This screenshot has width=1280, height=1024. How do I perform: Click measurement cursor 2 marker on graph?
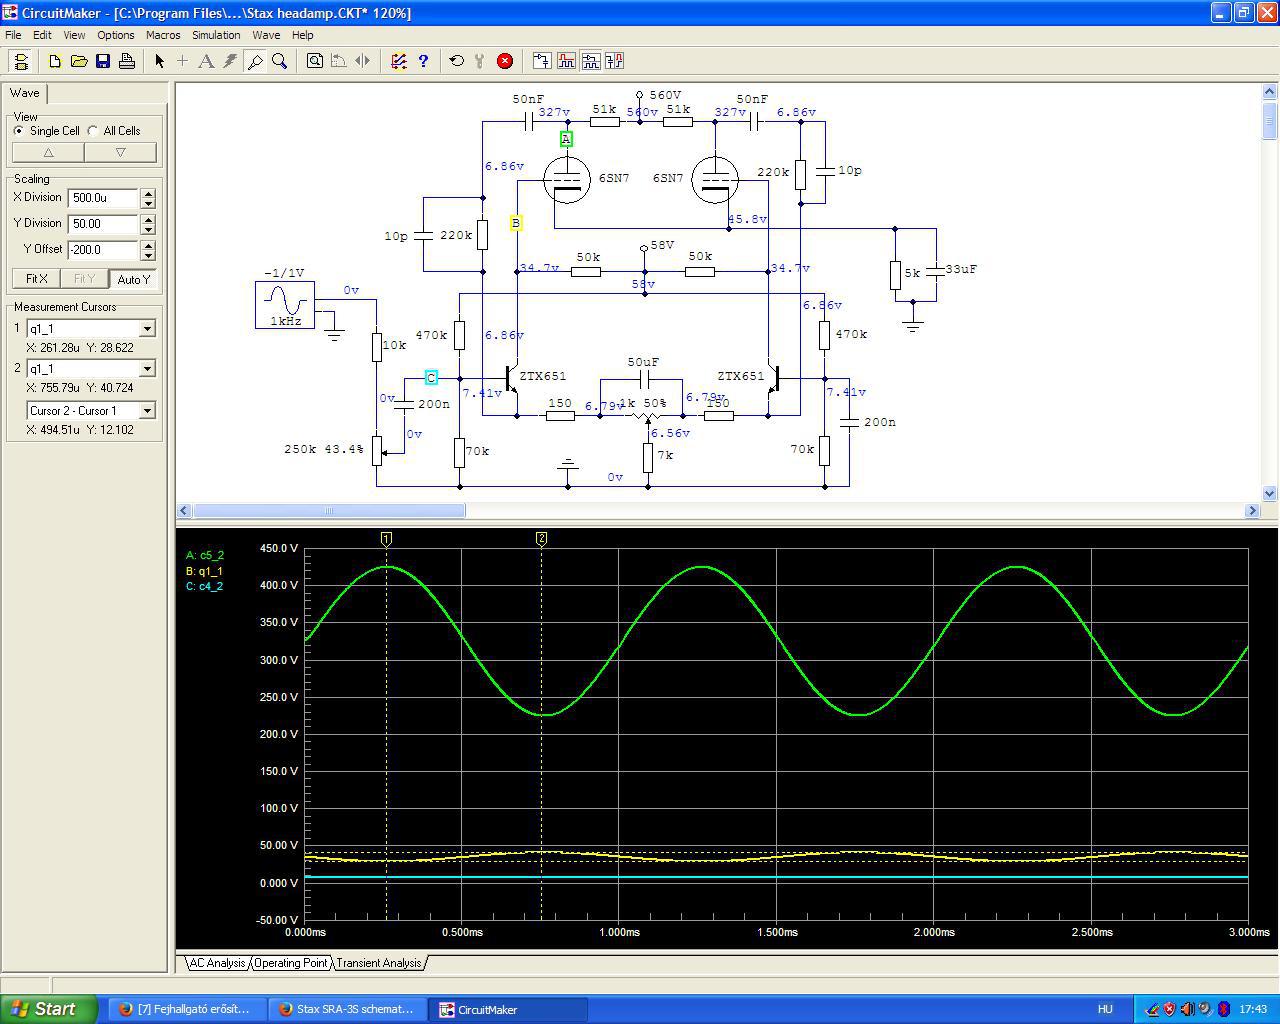tap(542, 539)
